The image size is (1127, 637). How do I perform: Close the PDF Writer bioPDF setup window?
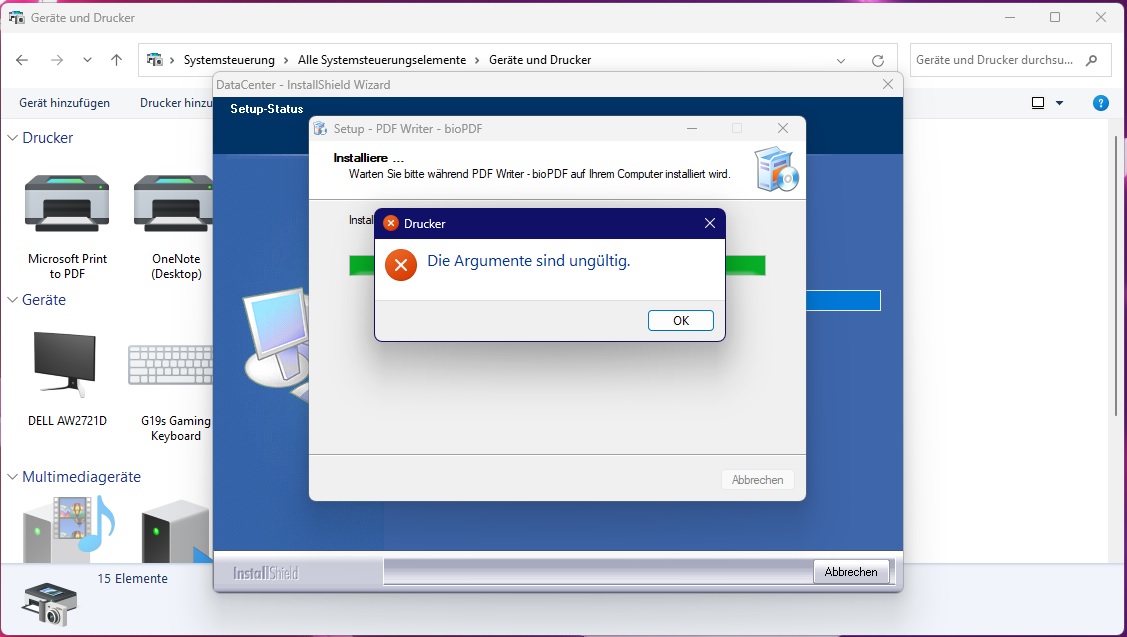[x=783, y=129]
